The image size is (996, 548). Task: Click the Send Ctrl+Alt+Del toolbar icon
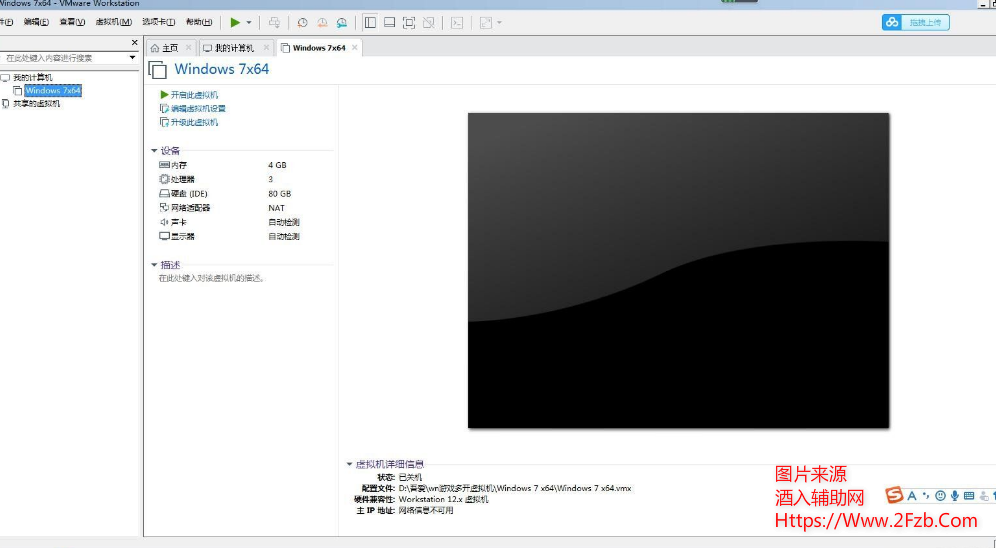click(x=274, y=22)
